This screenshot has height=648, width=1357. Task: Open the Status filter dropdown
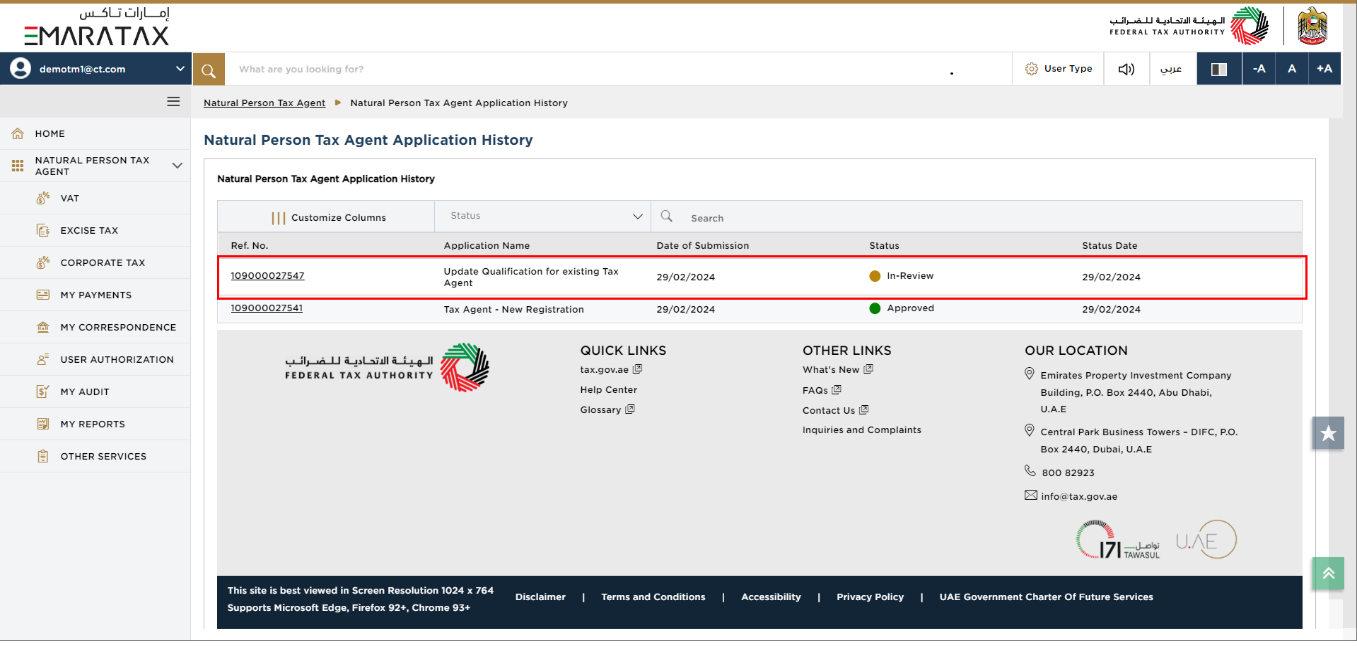pos(543,216)
